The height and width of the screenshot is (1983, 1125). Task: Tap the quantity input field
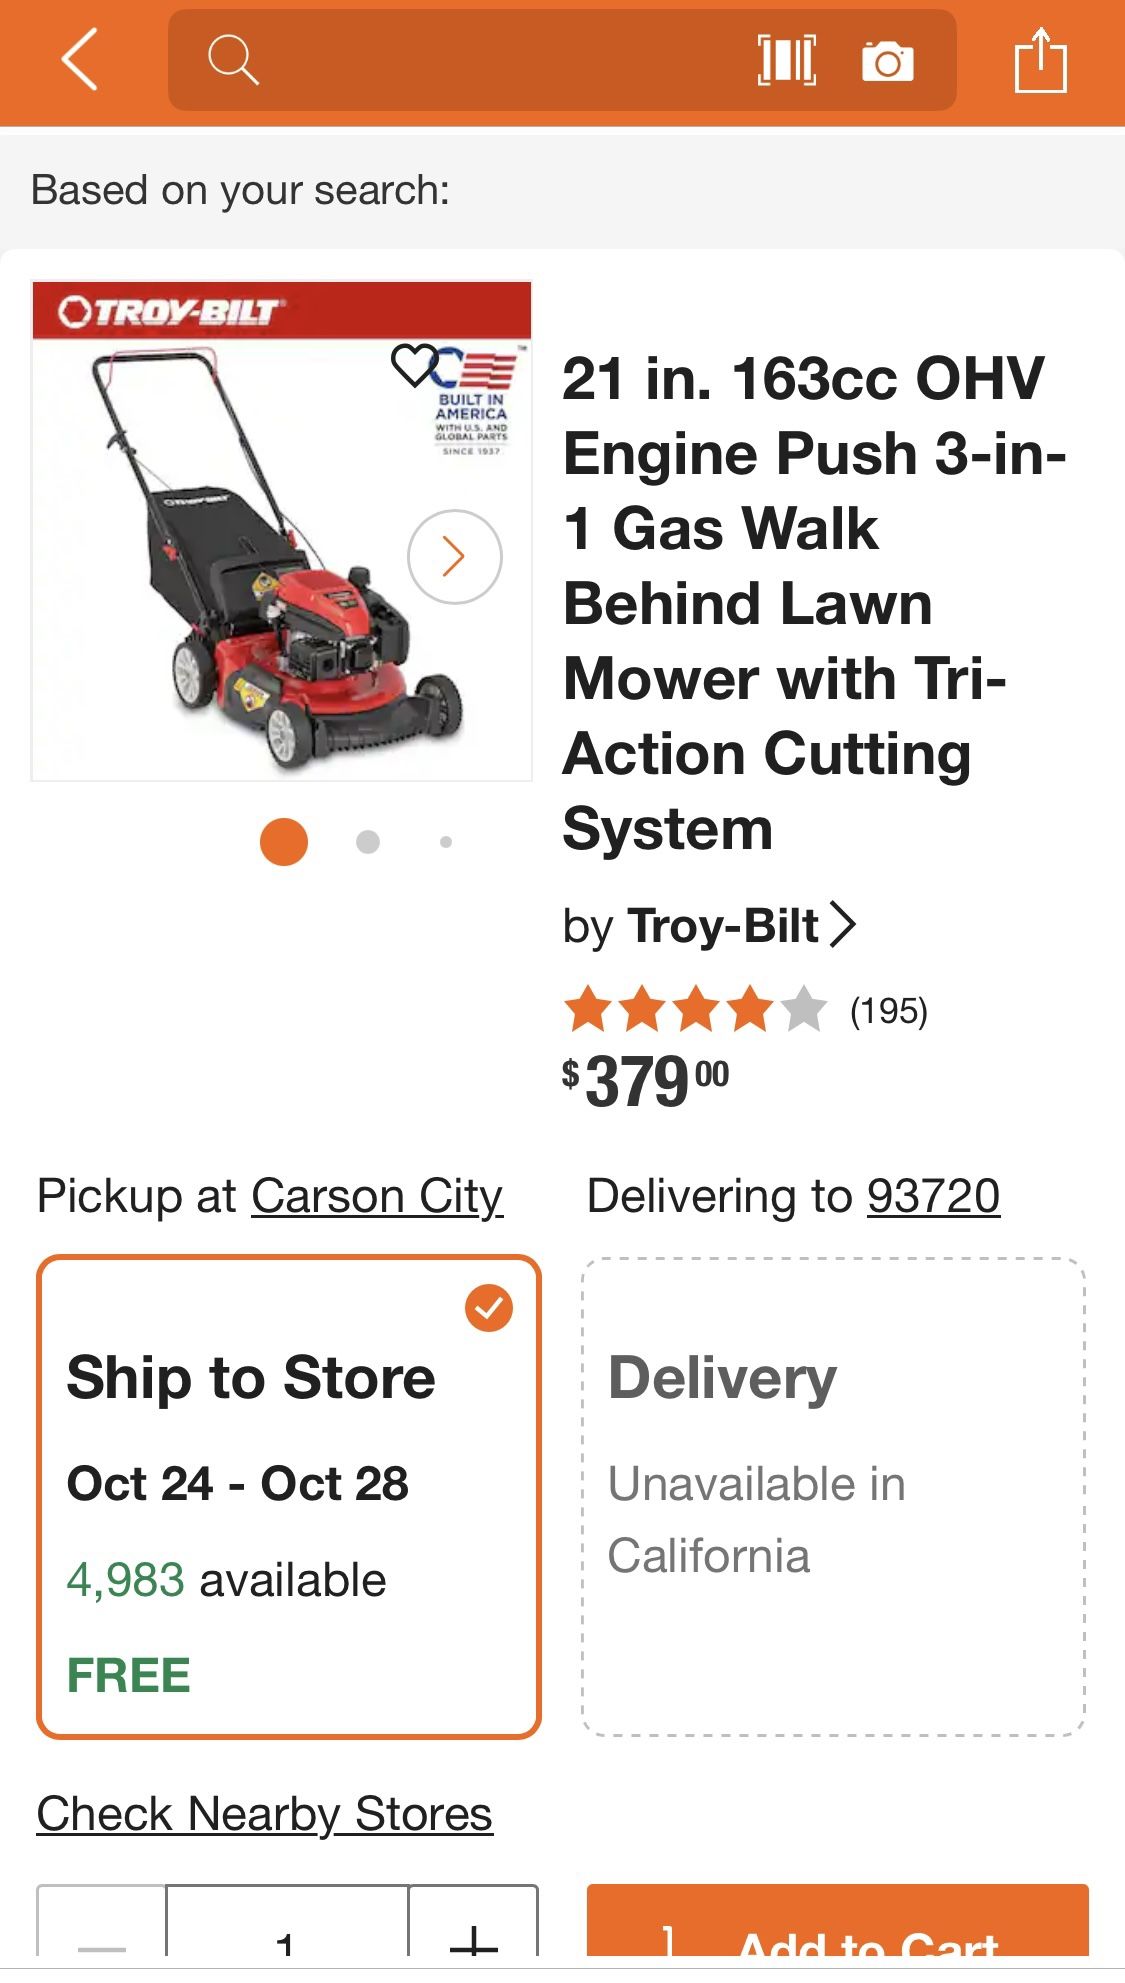pyautogui.click(x=283, y=1941)
